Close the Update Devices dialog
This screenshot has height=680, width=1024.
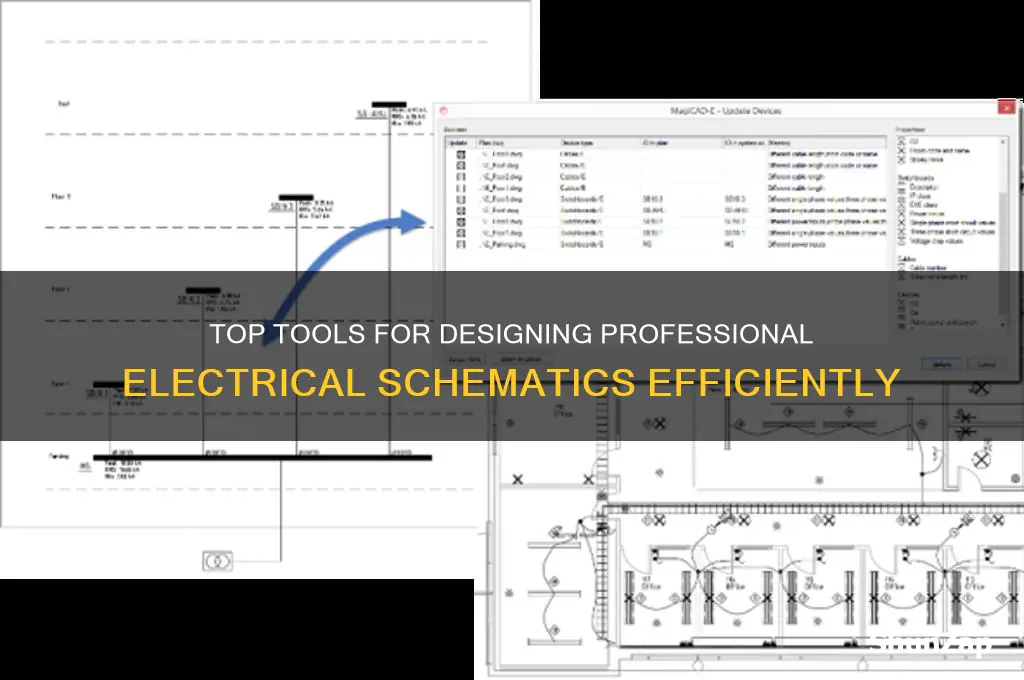coord(1007,106)
